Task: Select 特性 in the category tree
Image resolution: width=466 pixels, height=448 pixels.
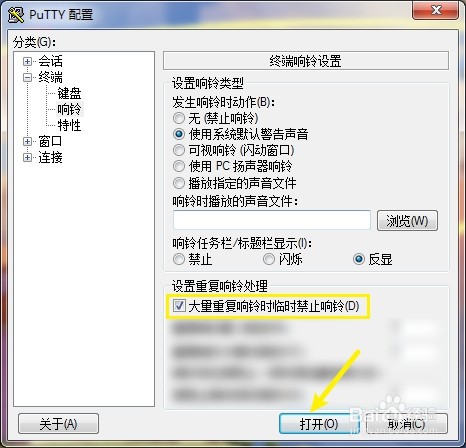Action: (69, 125)
